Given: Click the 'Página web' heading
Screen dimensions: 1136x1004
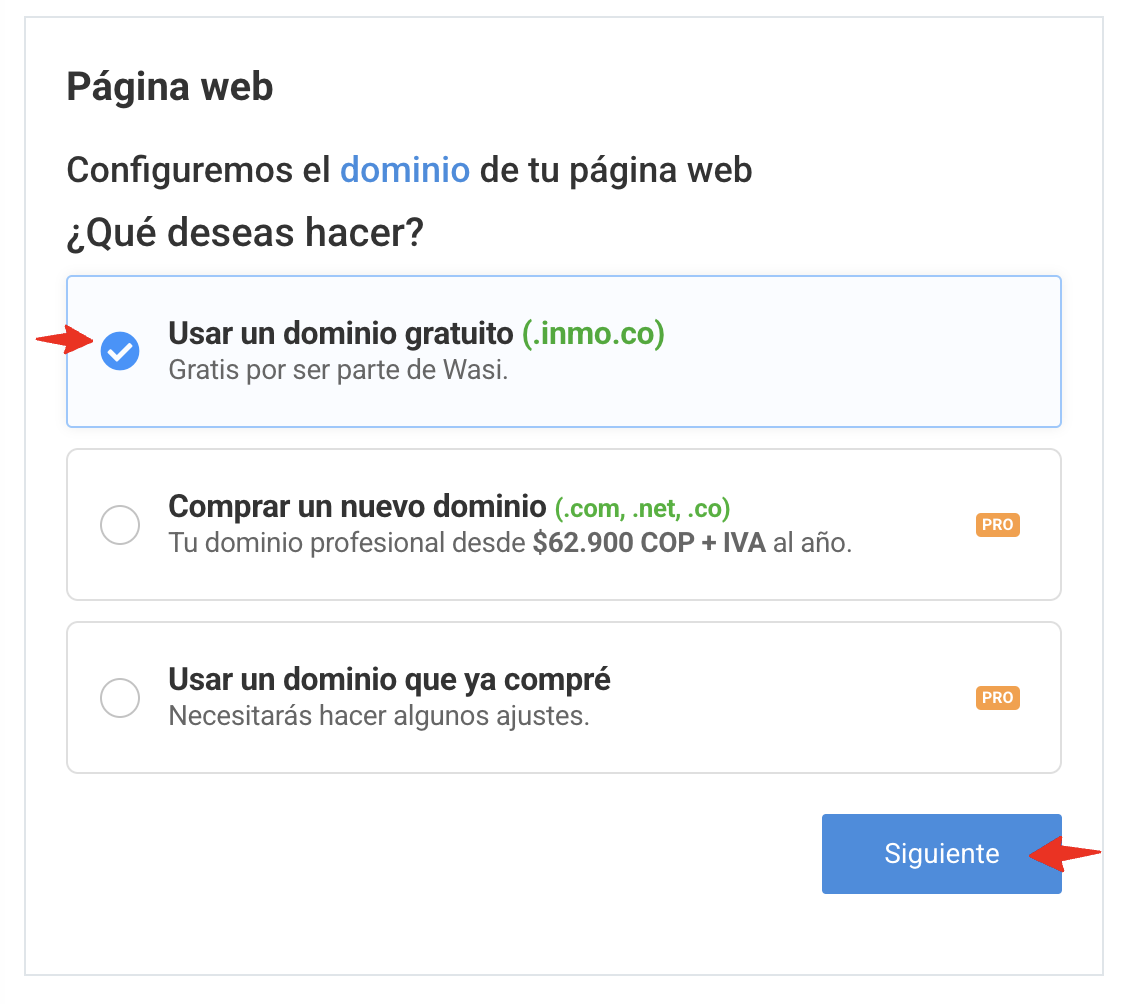Looking at the screenshot, I should [x=170, y=87].
